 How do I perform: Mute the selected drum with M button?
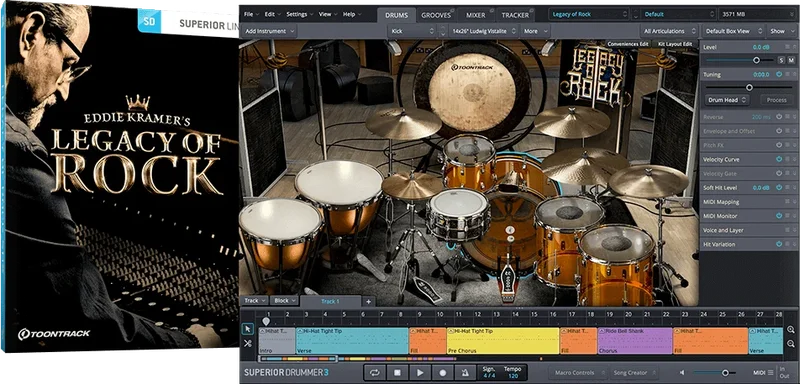tap(791, 60)
